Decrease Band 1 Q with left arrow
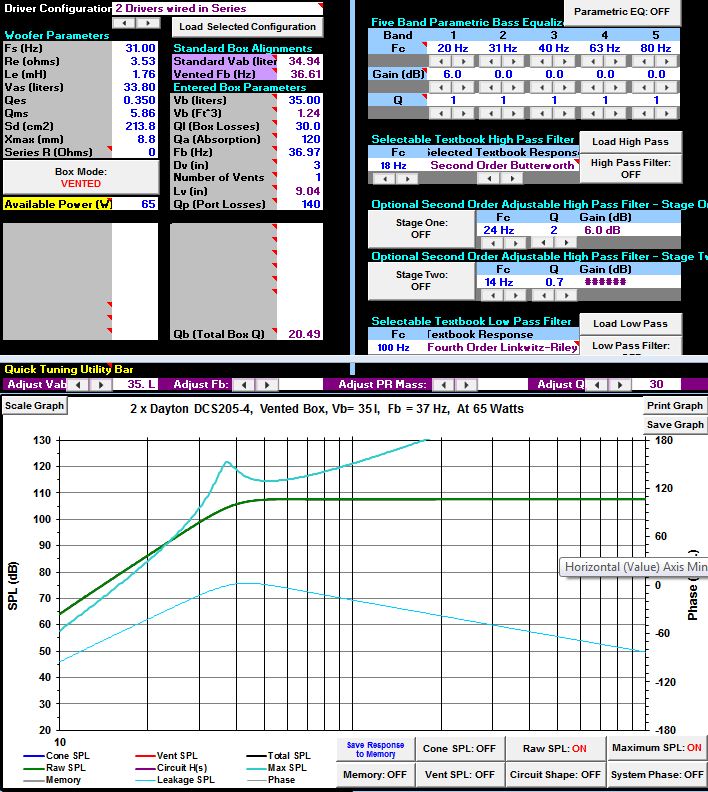 tap(441, 113)
